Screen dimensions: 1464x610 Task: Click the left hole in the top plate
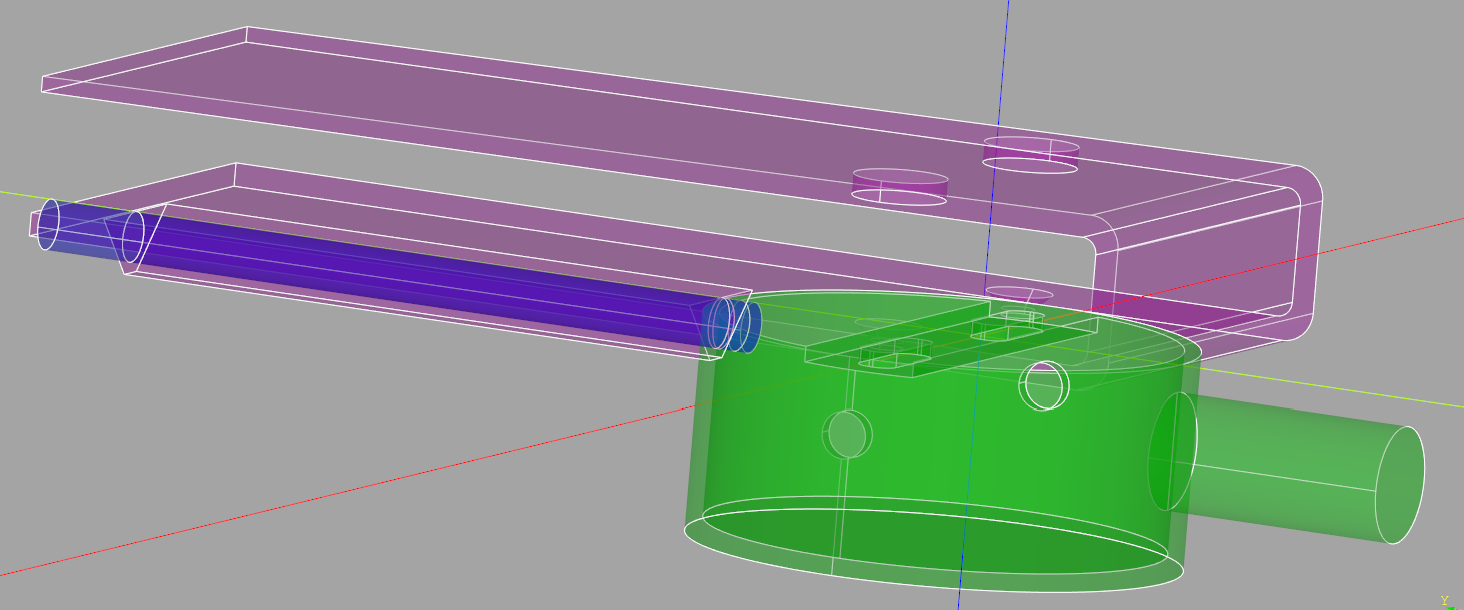899,185
